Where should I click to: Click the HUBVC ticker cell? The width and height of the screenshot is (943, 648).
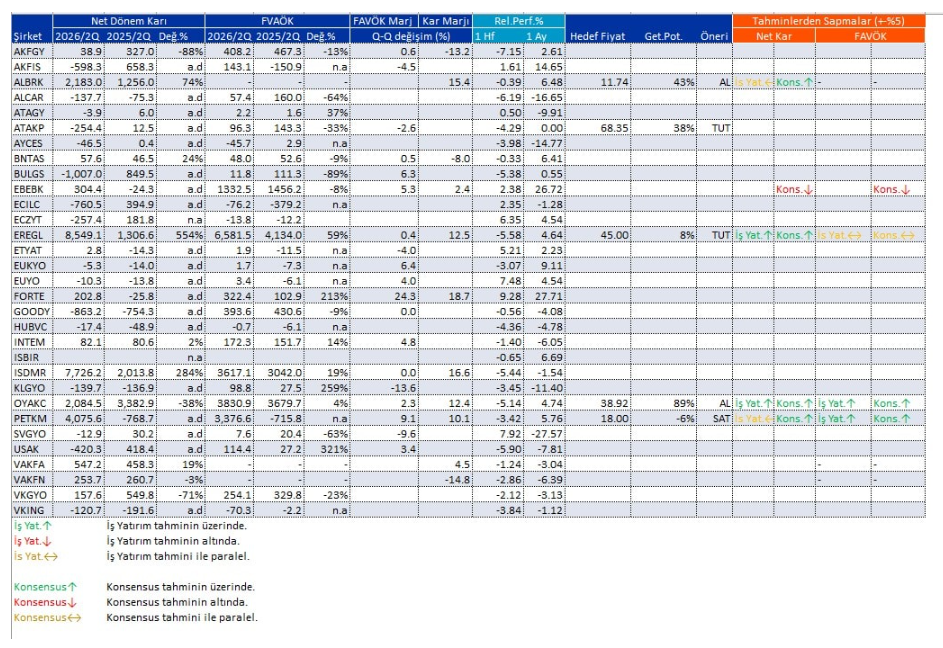pos(32,327)
